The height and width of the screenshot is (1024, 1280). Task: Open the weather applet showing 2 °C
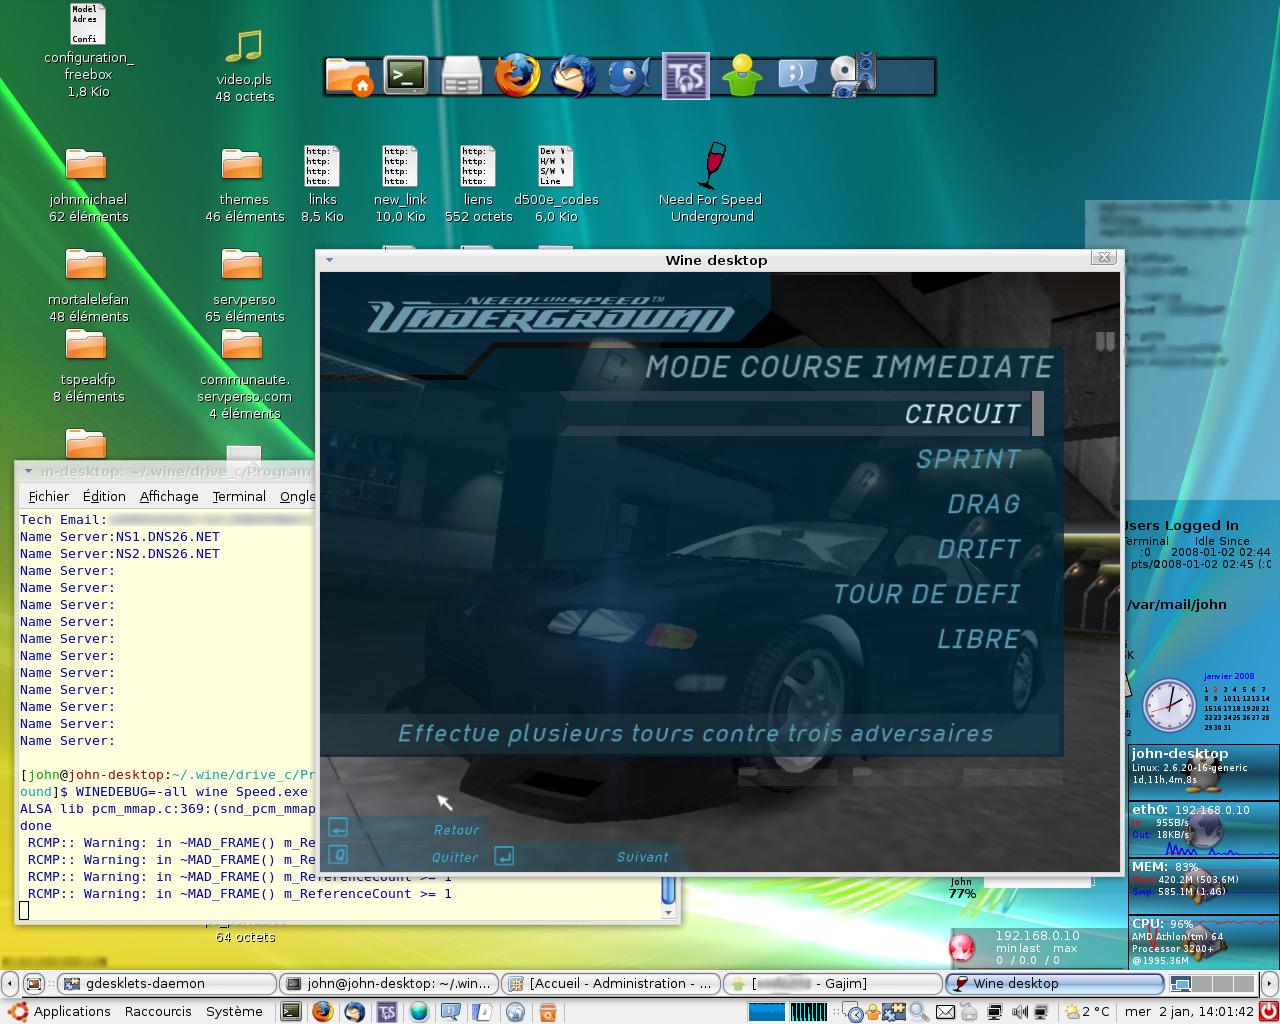1089,1011
